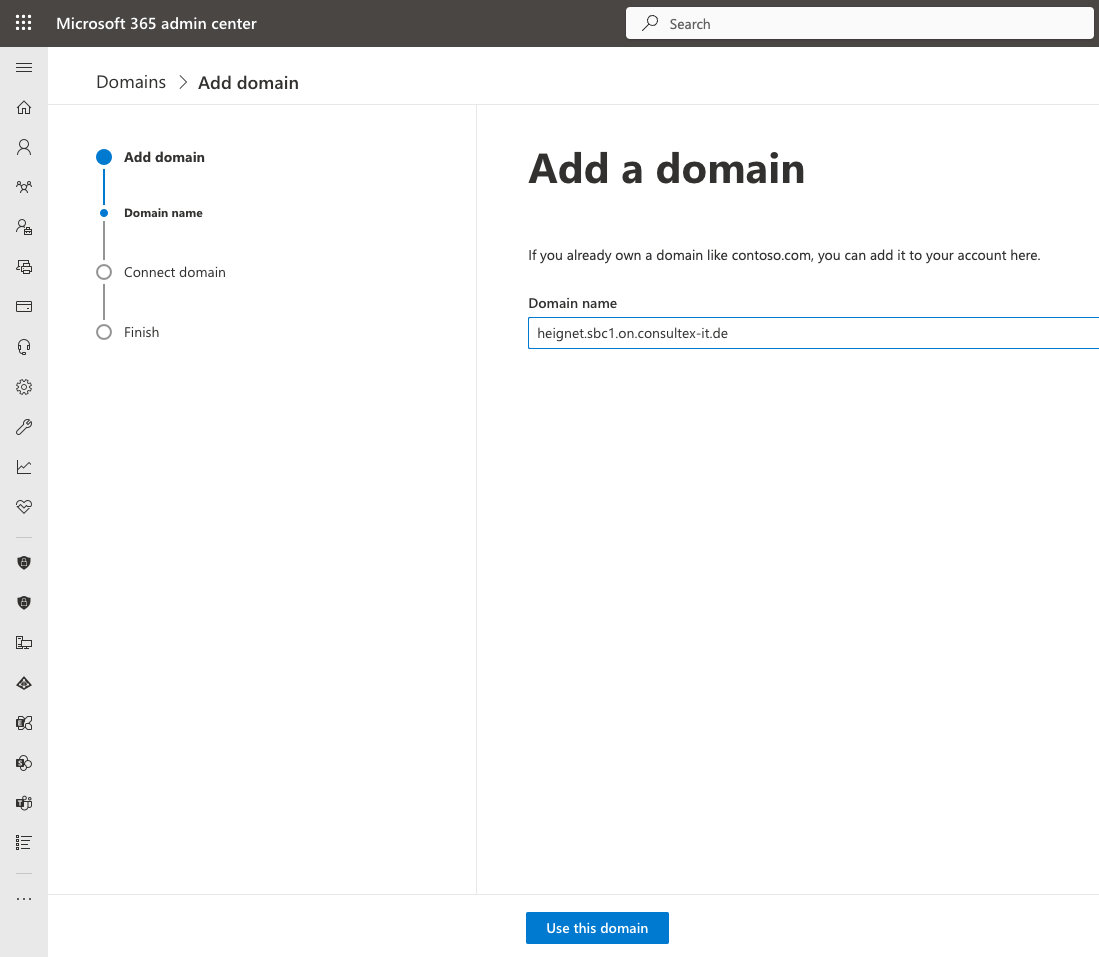Click the Microsoft 365 admin center title
Image resolution: width=1099 pixels, height=957 pixels.
click(x=156, y=23)
